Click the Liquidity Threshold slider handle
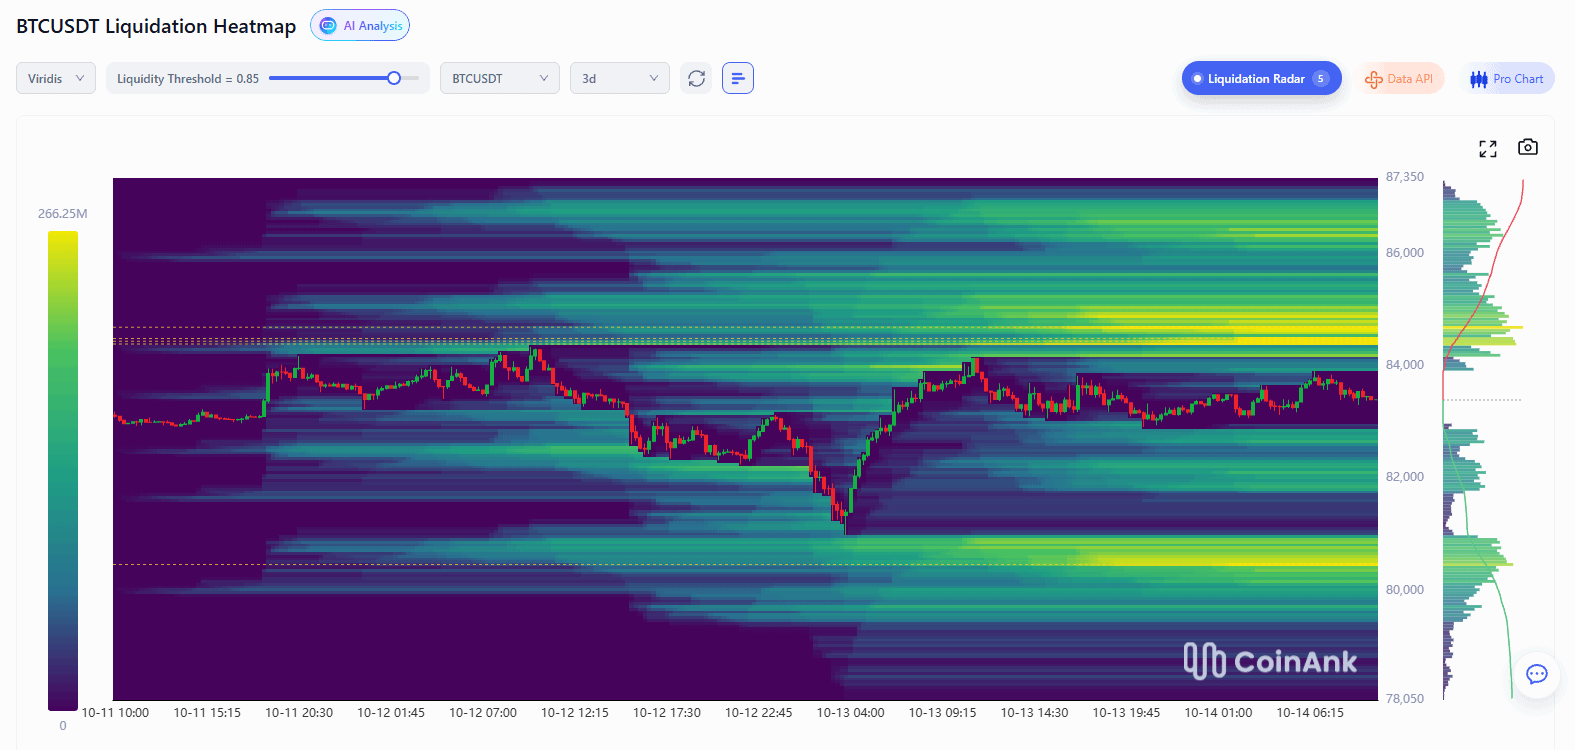Screen dimensions: 1575x750 (394, 78)
